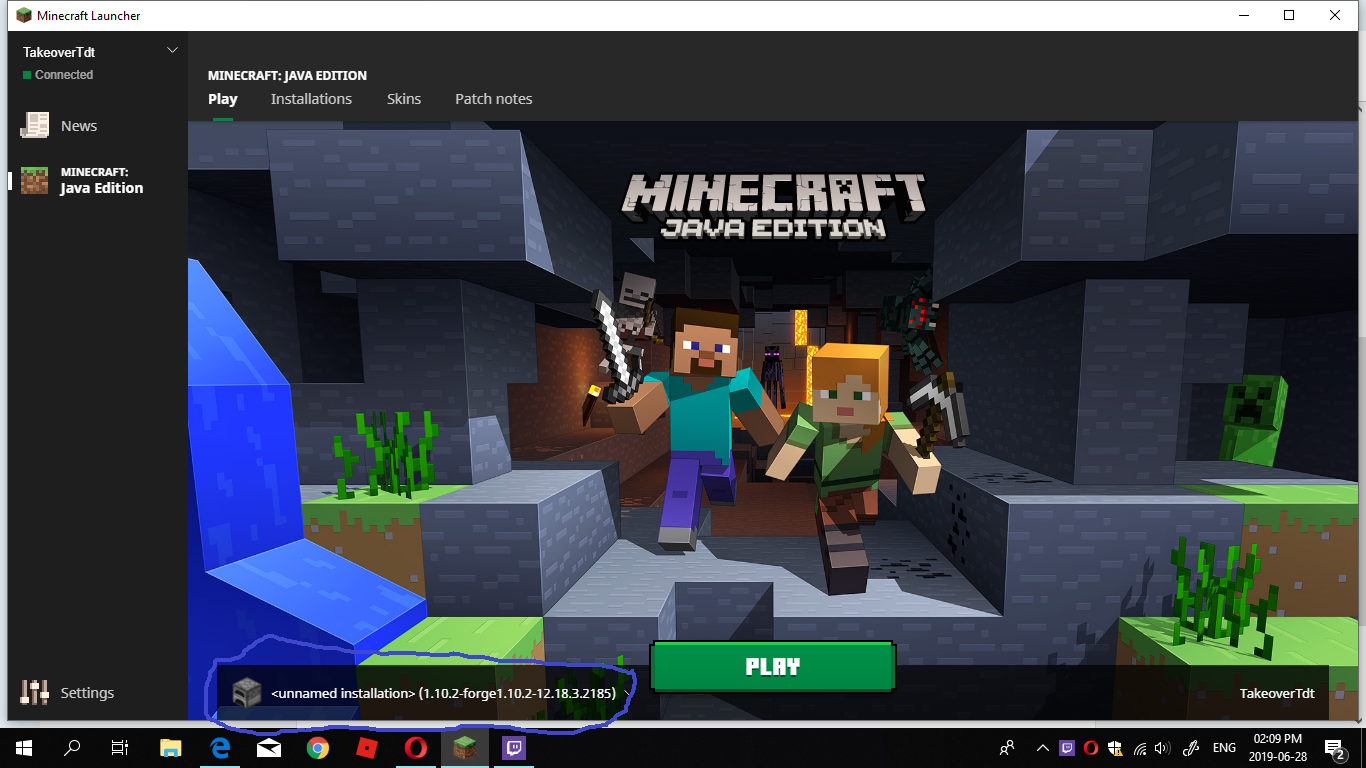
Task: Open the Skins tab
Action: (404, 99)
